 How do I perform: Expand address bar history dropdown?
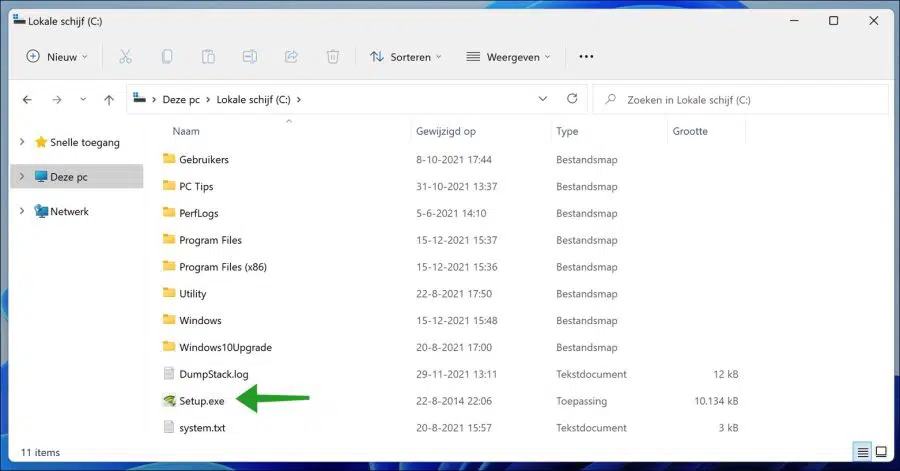542,99
